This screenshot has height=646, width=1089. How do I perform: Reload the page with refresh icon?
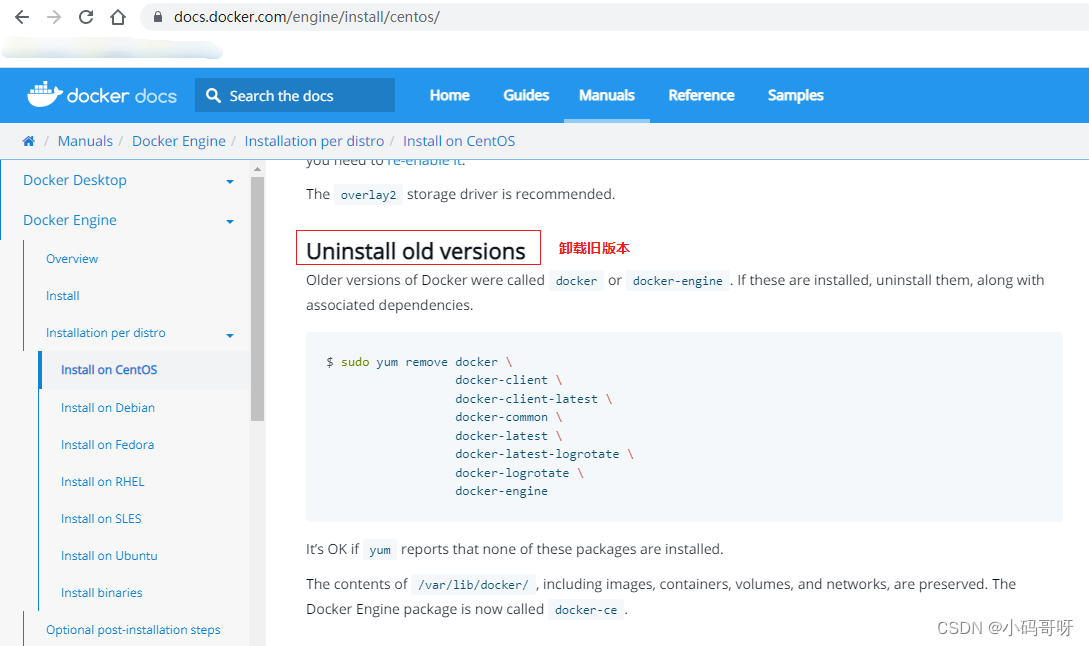point(86,17)
